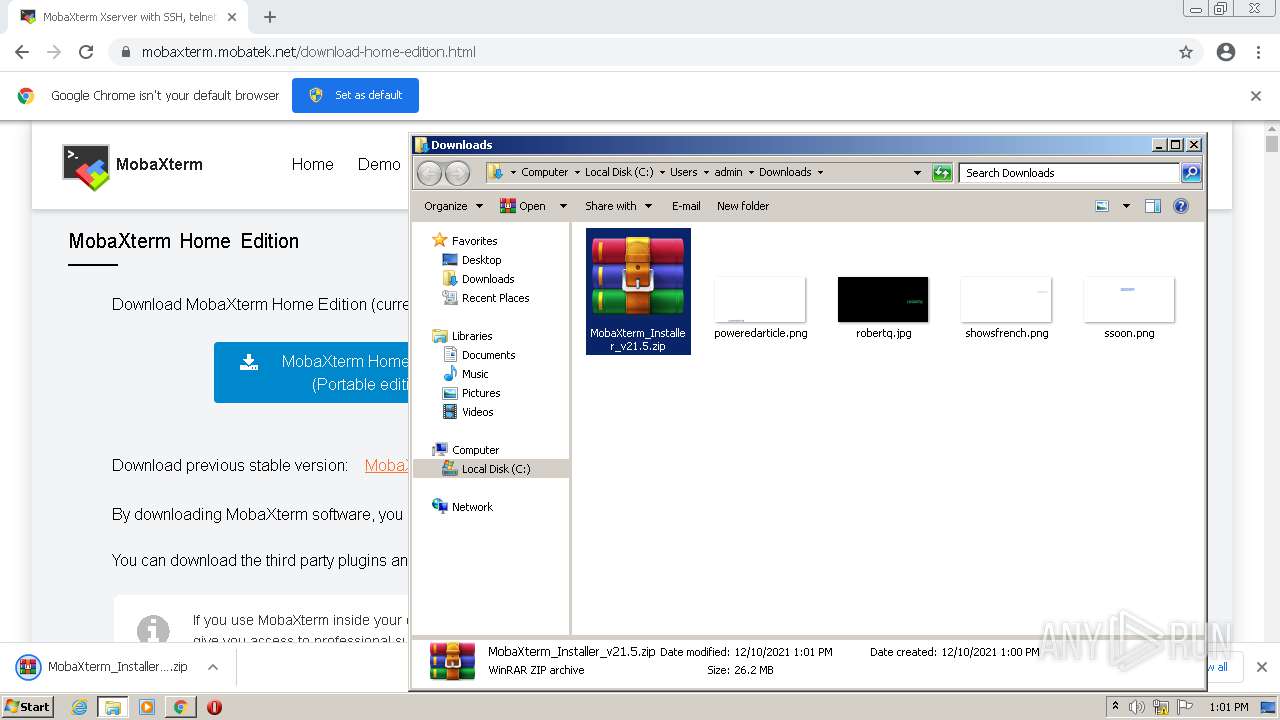Select the showsfrench.png thumbnail

point(1006,308)
